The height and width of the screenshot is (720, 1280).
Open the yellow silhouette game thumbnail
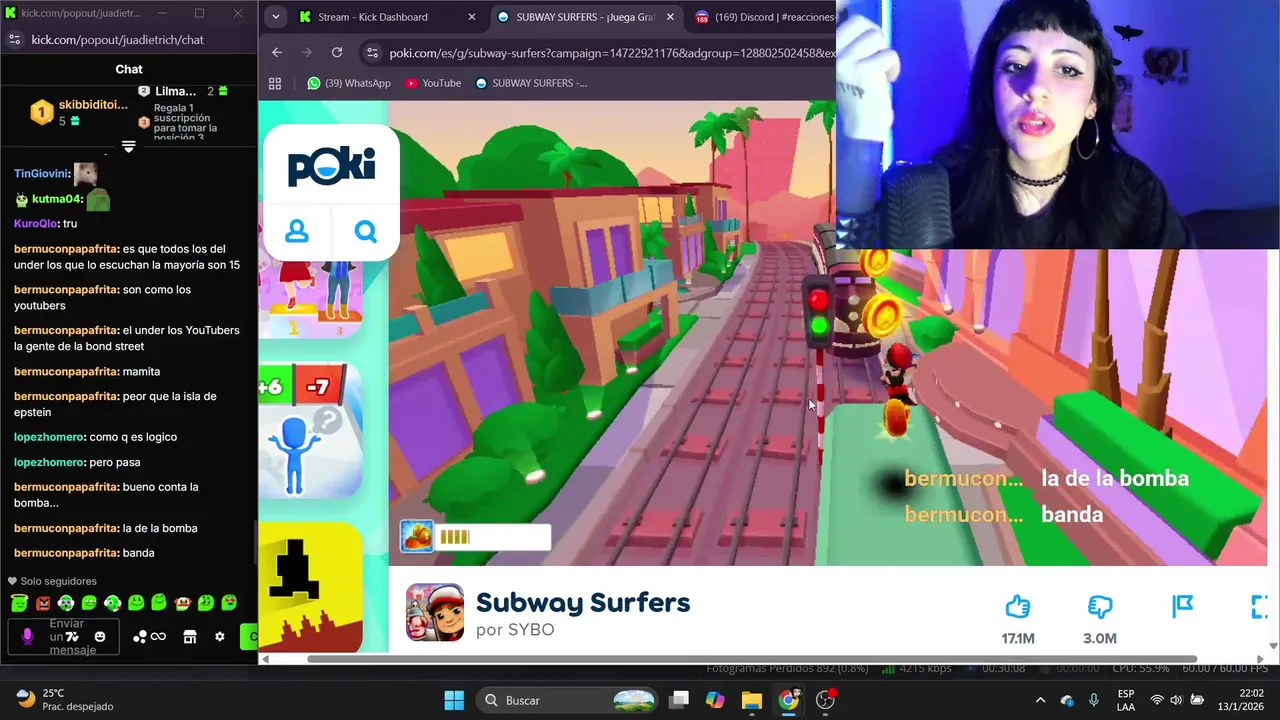click(310, 587)
